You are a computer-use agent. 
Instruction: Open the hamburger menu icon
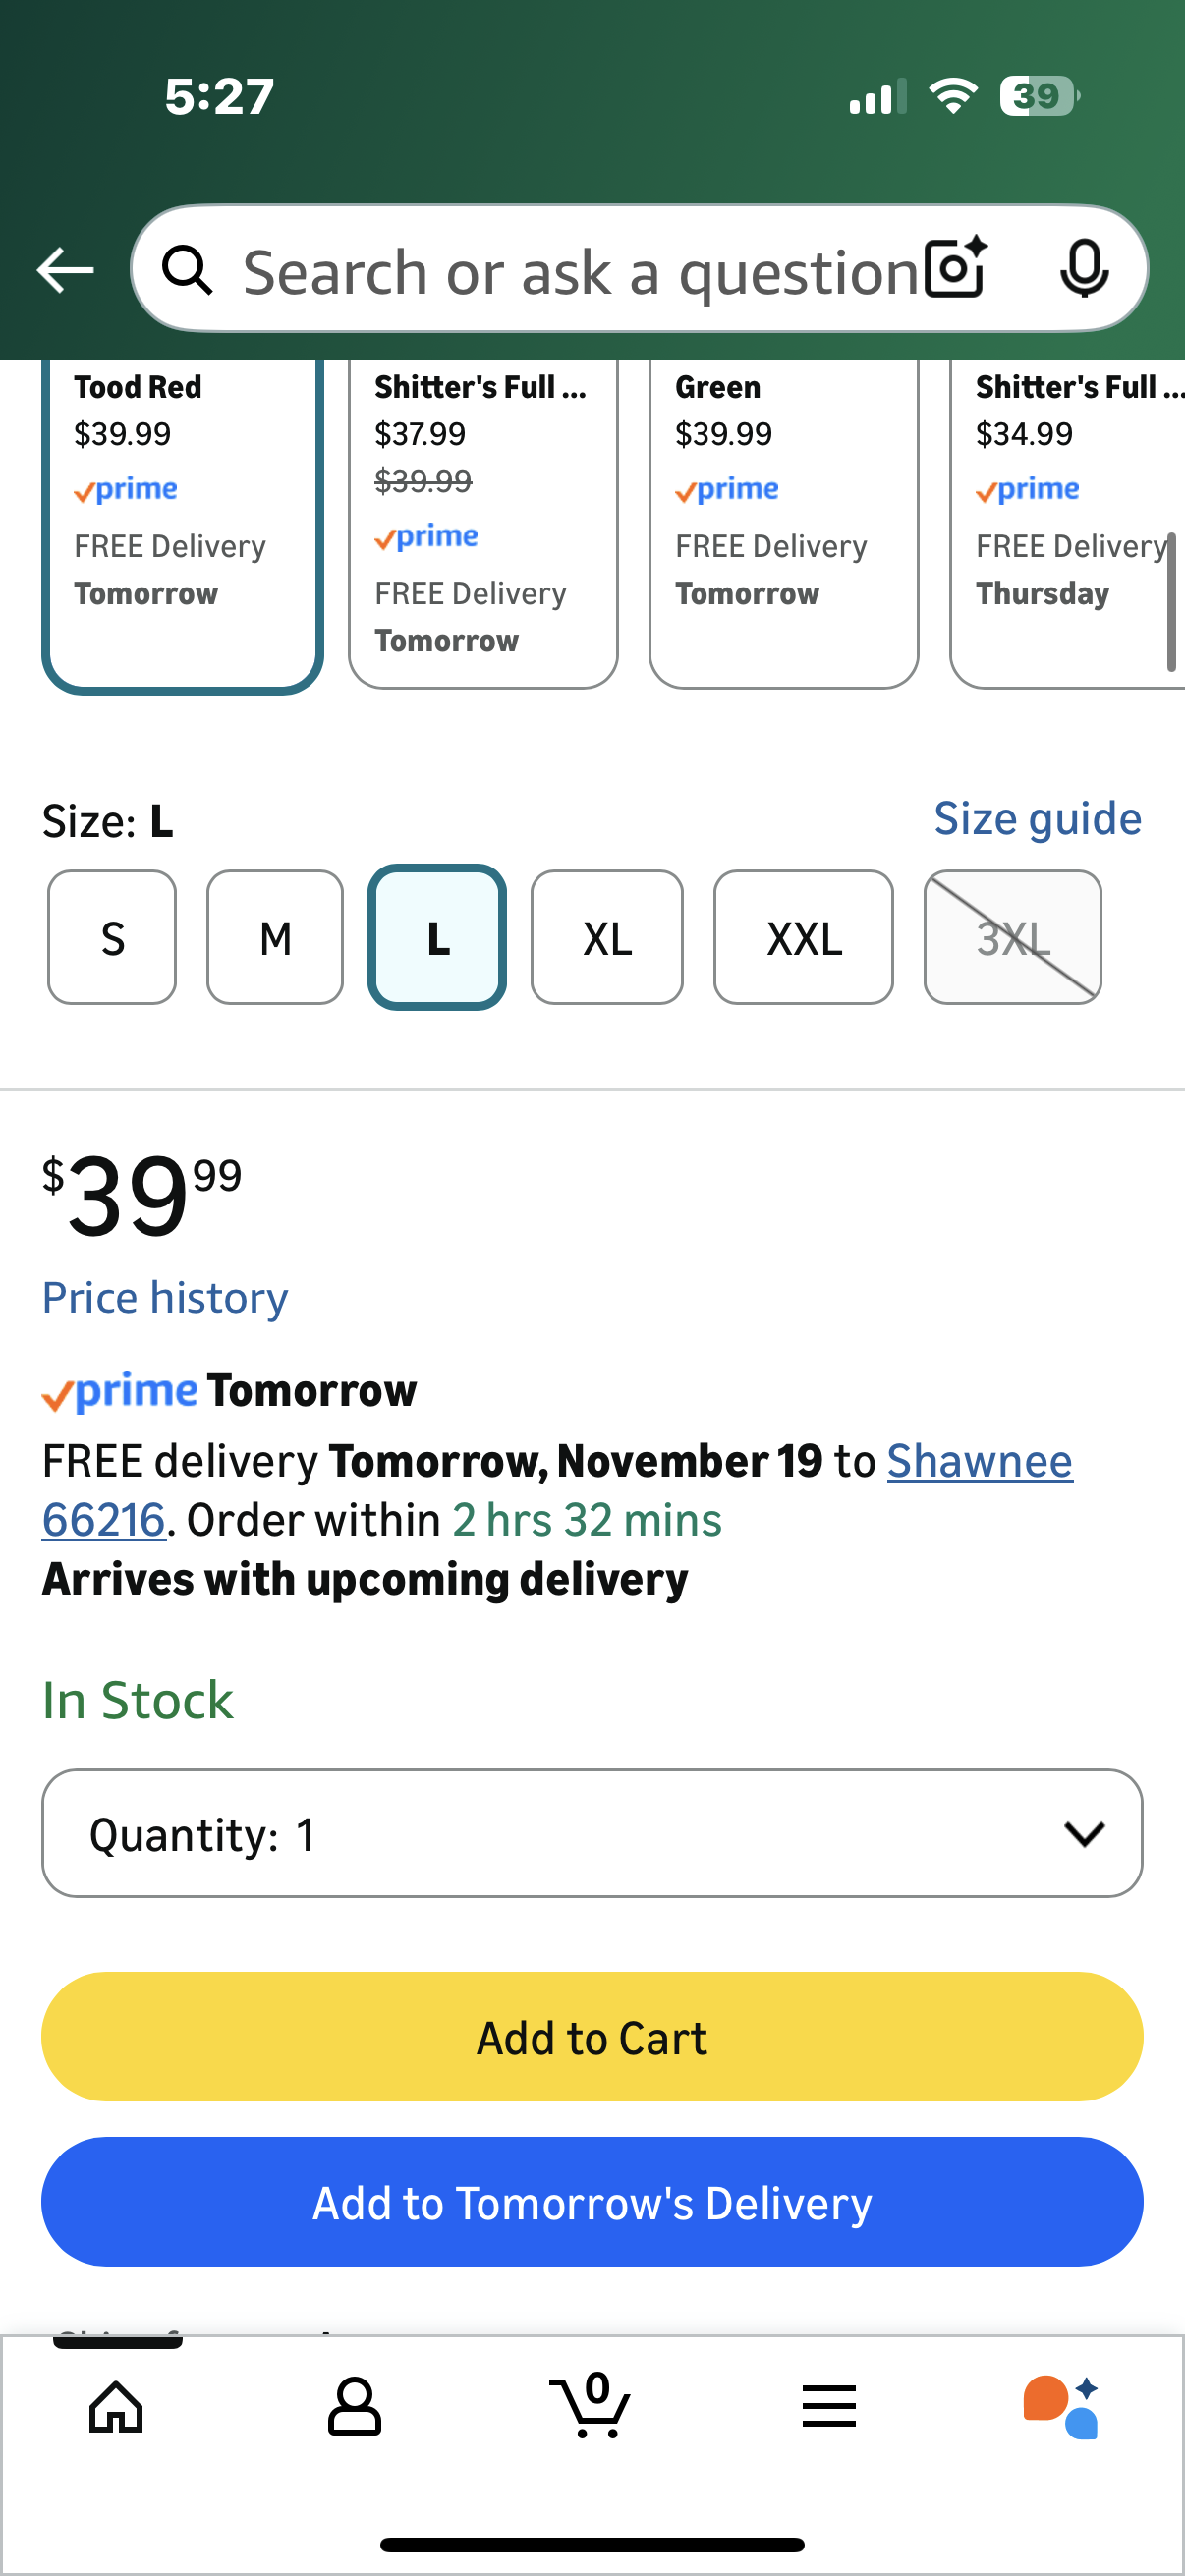click(x=829, y=2406)
